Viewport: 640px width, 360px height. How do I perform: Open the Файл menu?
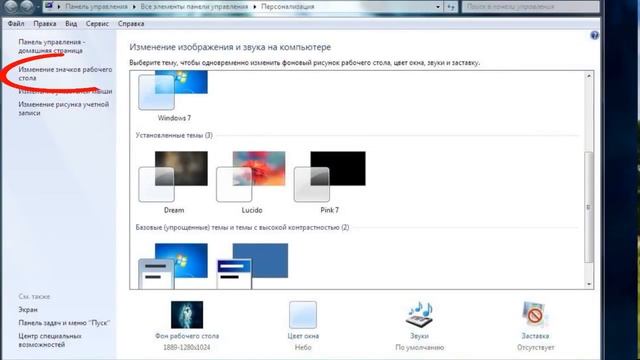tap(16, 24)
